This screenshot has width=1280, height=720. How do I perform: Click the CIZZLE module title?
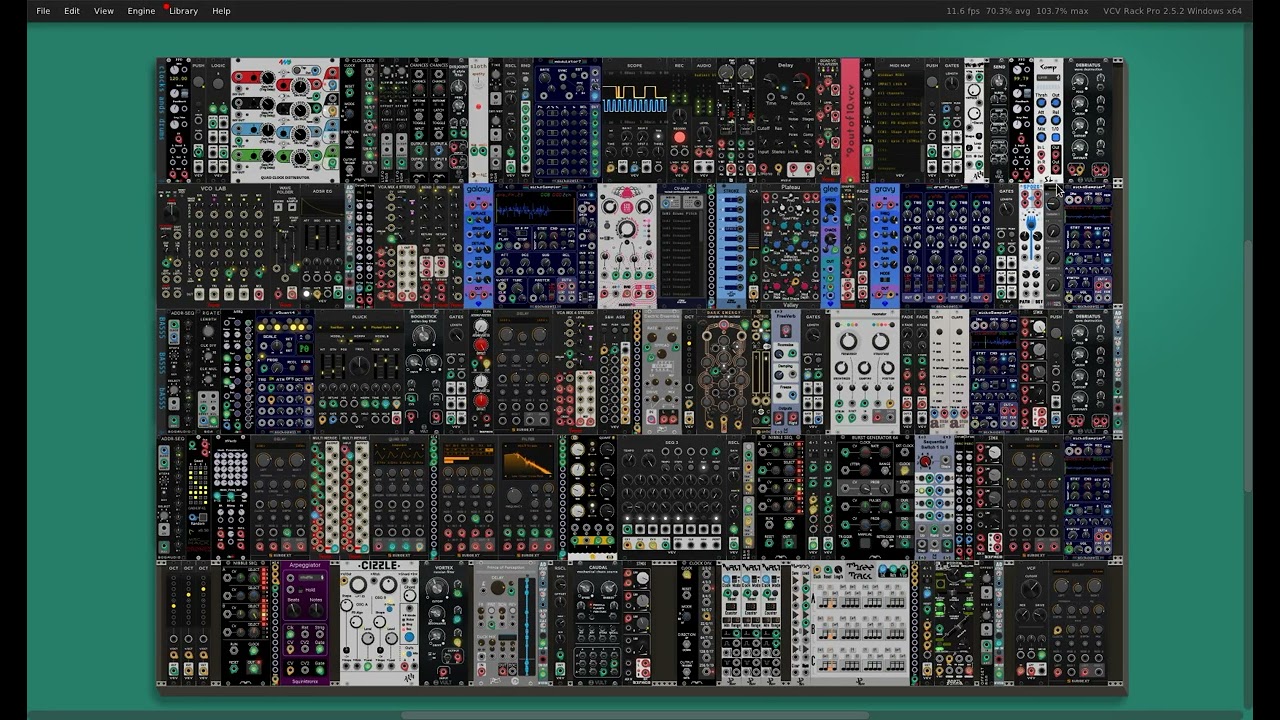pos(379,565)
